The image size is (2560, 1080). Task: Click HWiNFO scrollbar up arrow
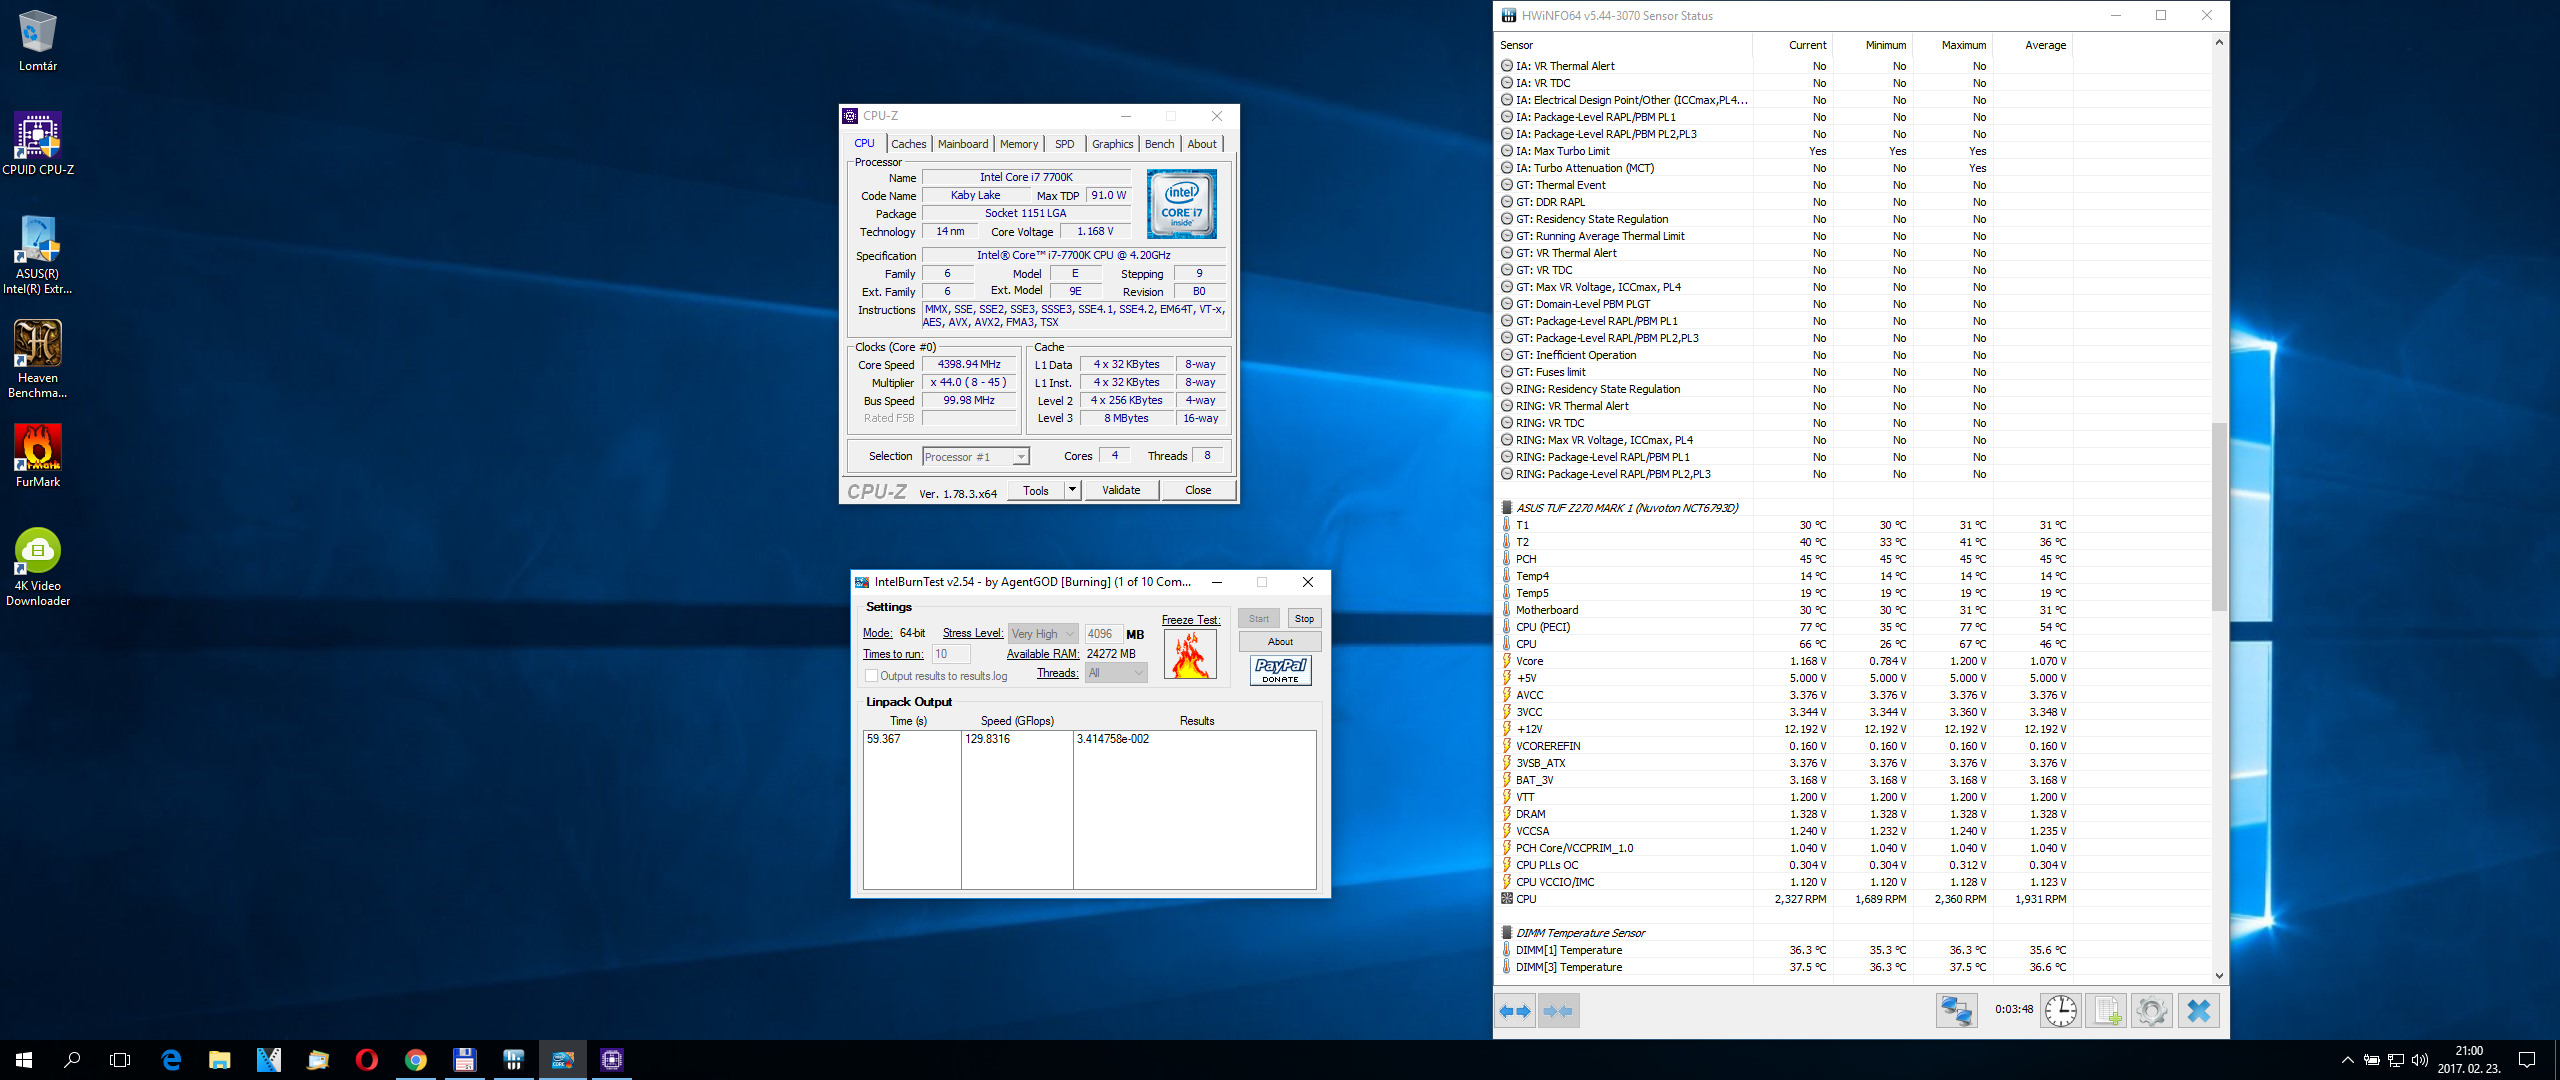pyautogui.click(x=2218, y=43)
